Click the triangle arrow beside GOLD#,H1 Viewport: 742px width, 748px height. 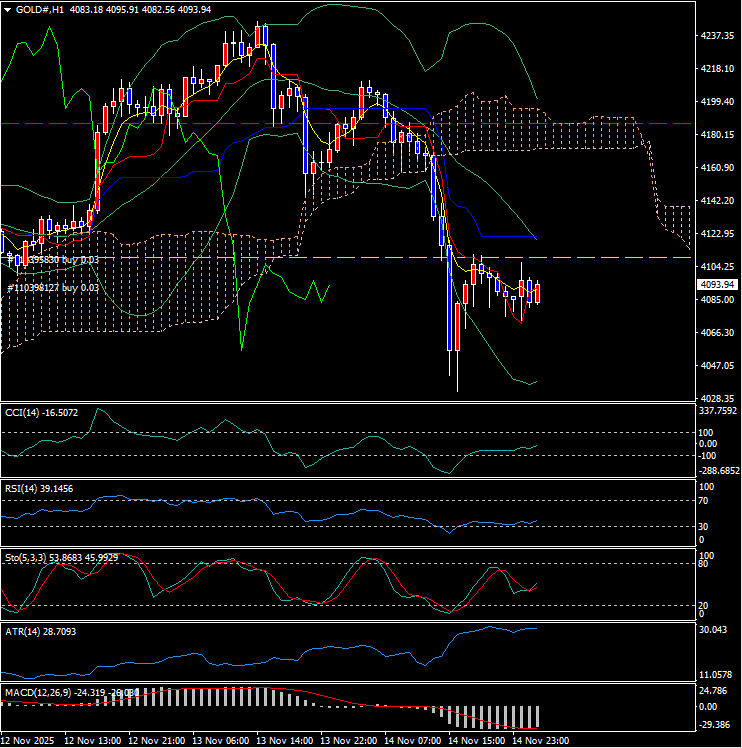pos(8,9)
